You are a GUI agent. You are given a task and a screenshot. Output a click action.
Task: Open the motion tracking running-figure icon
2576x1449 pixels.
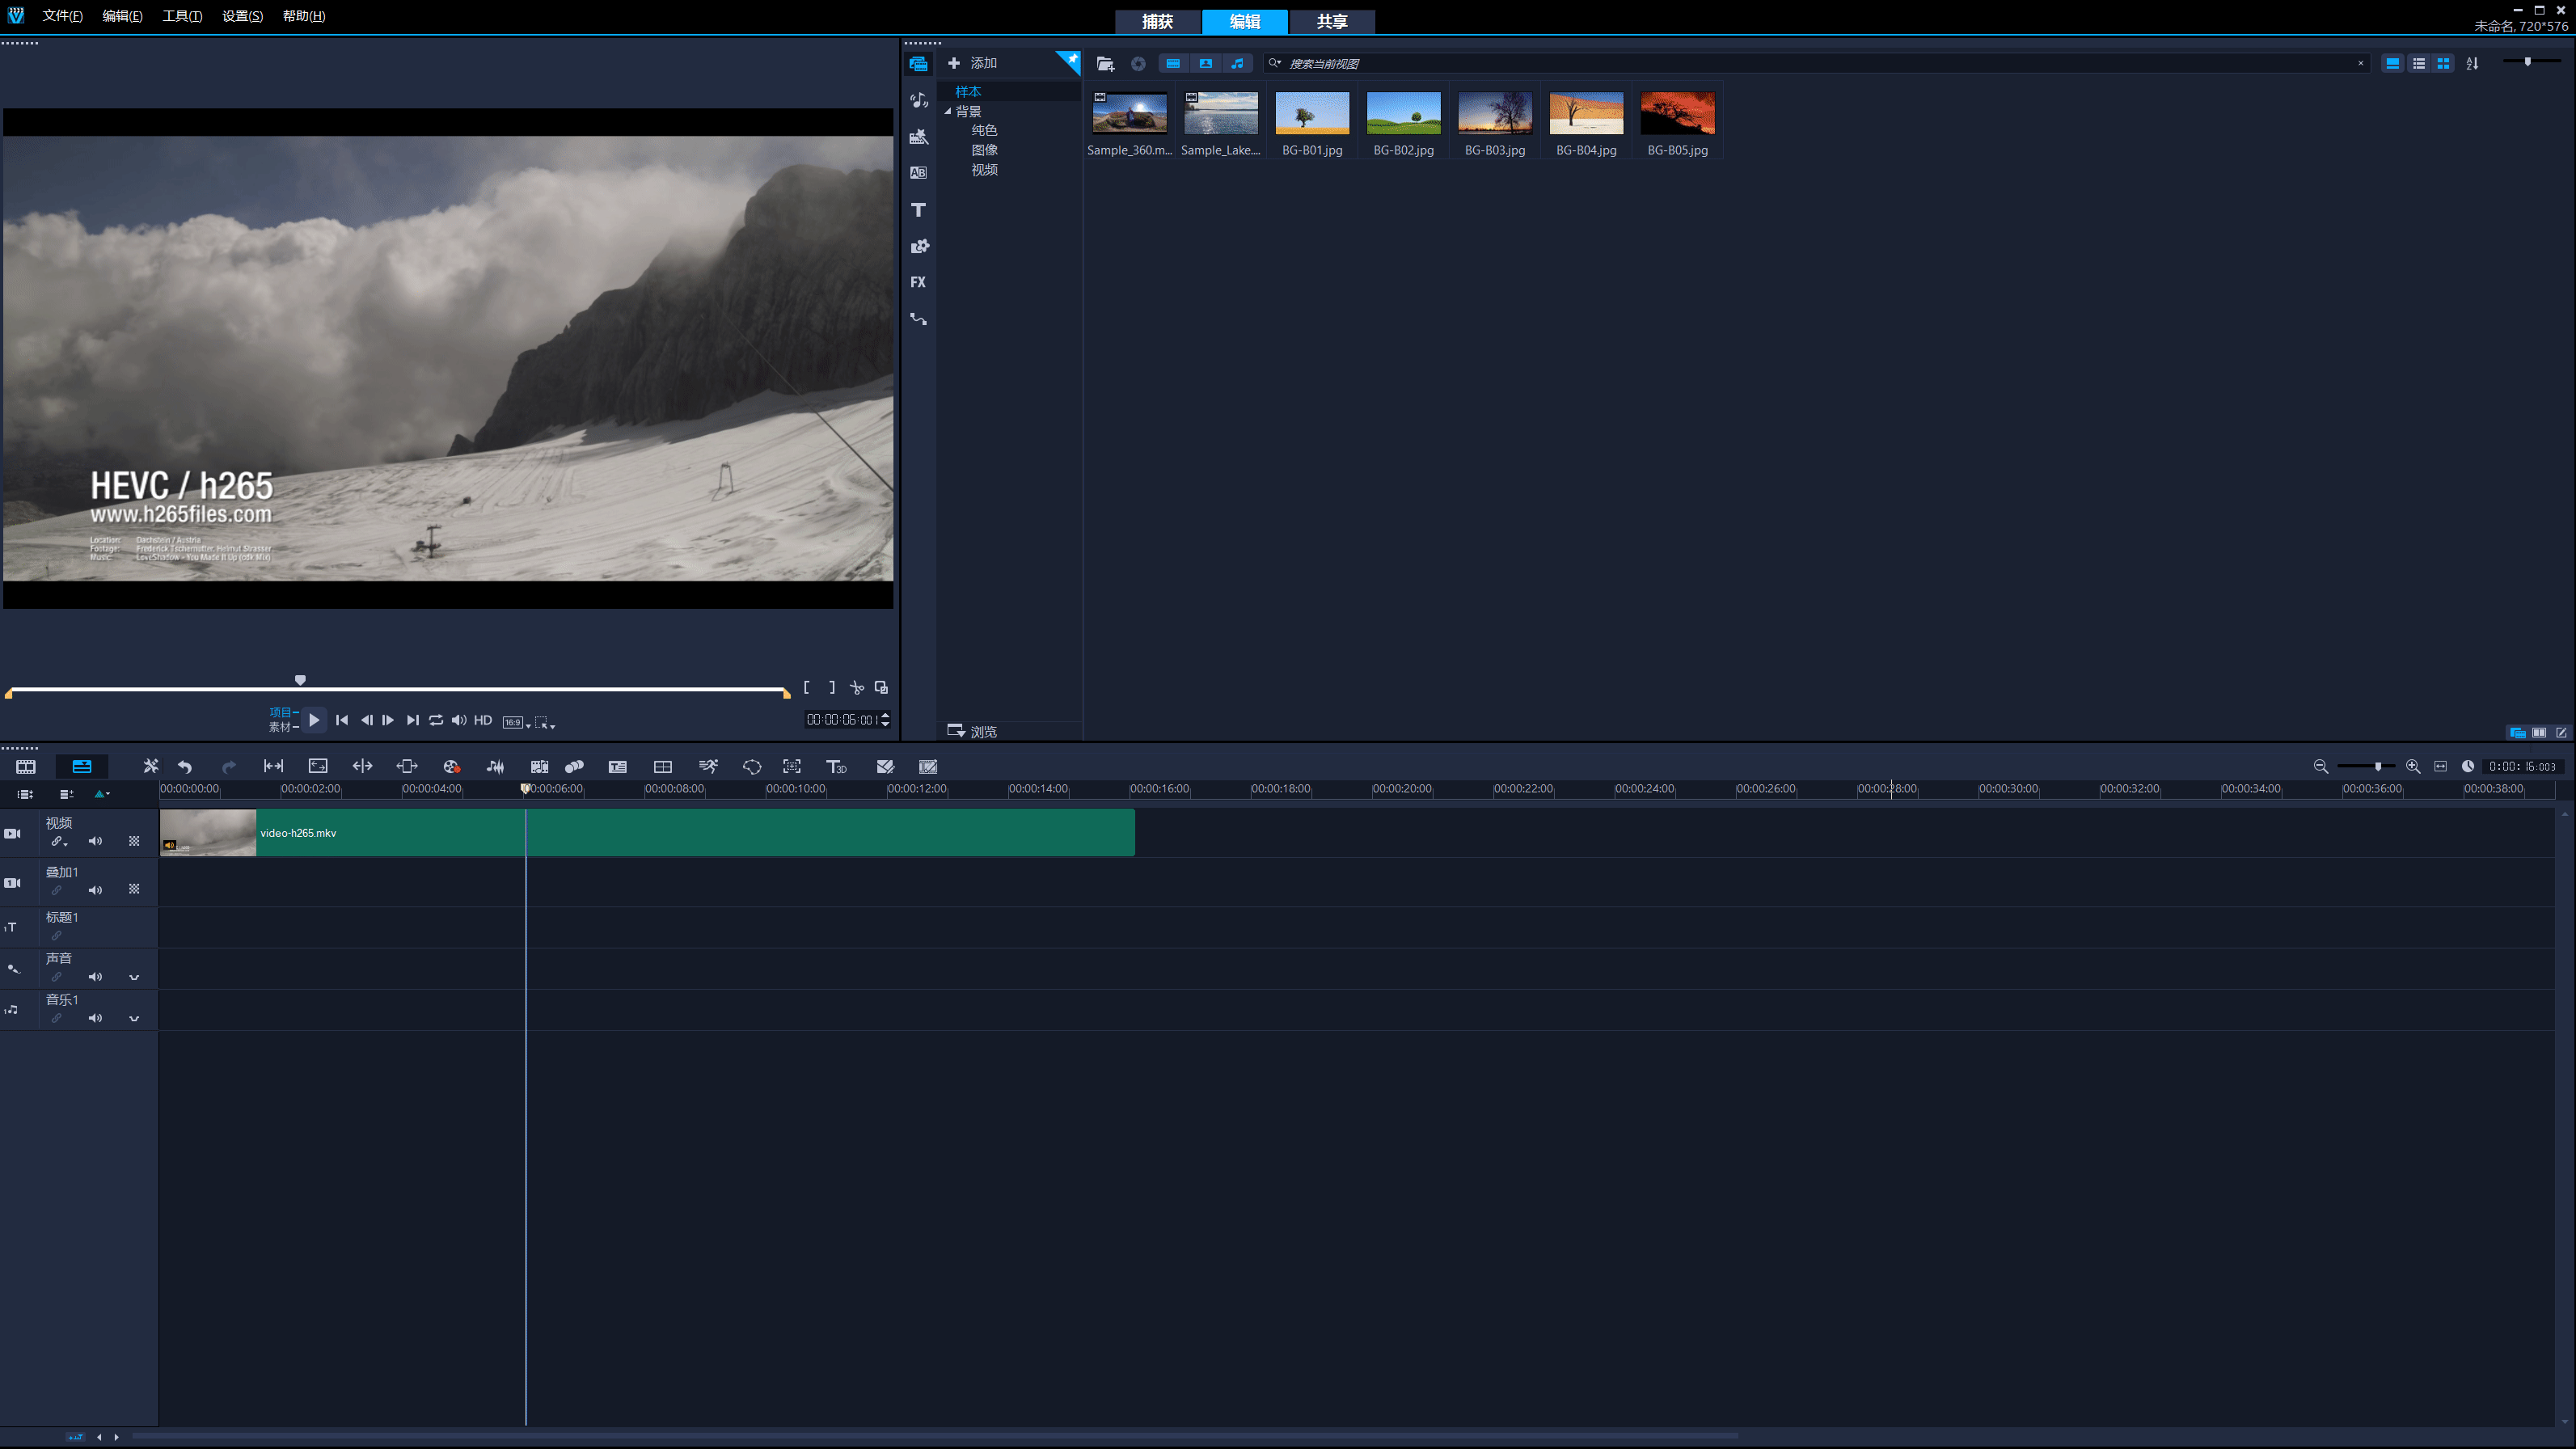tap(708, 766)
